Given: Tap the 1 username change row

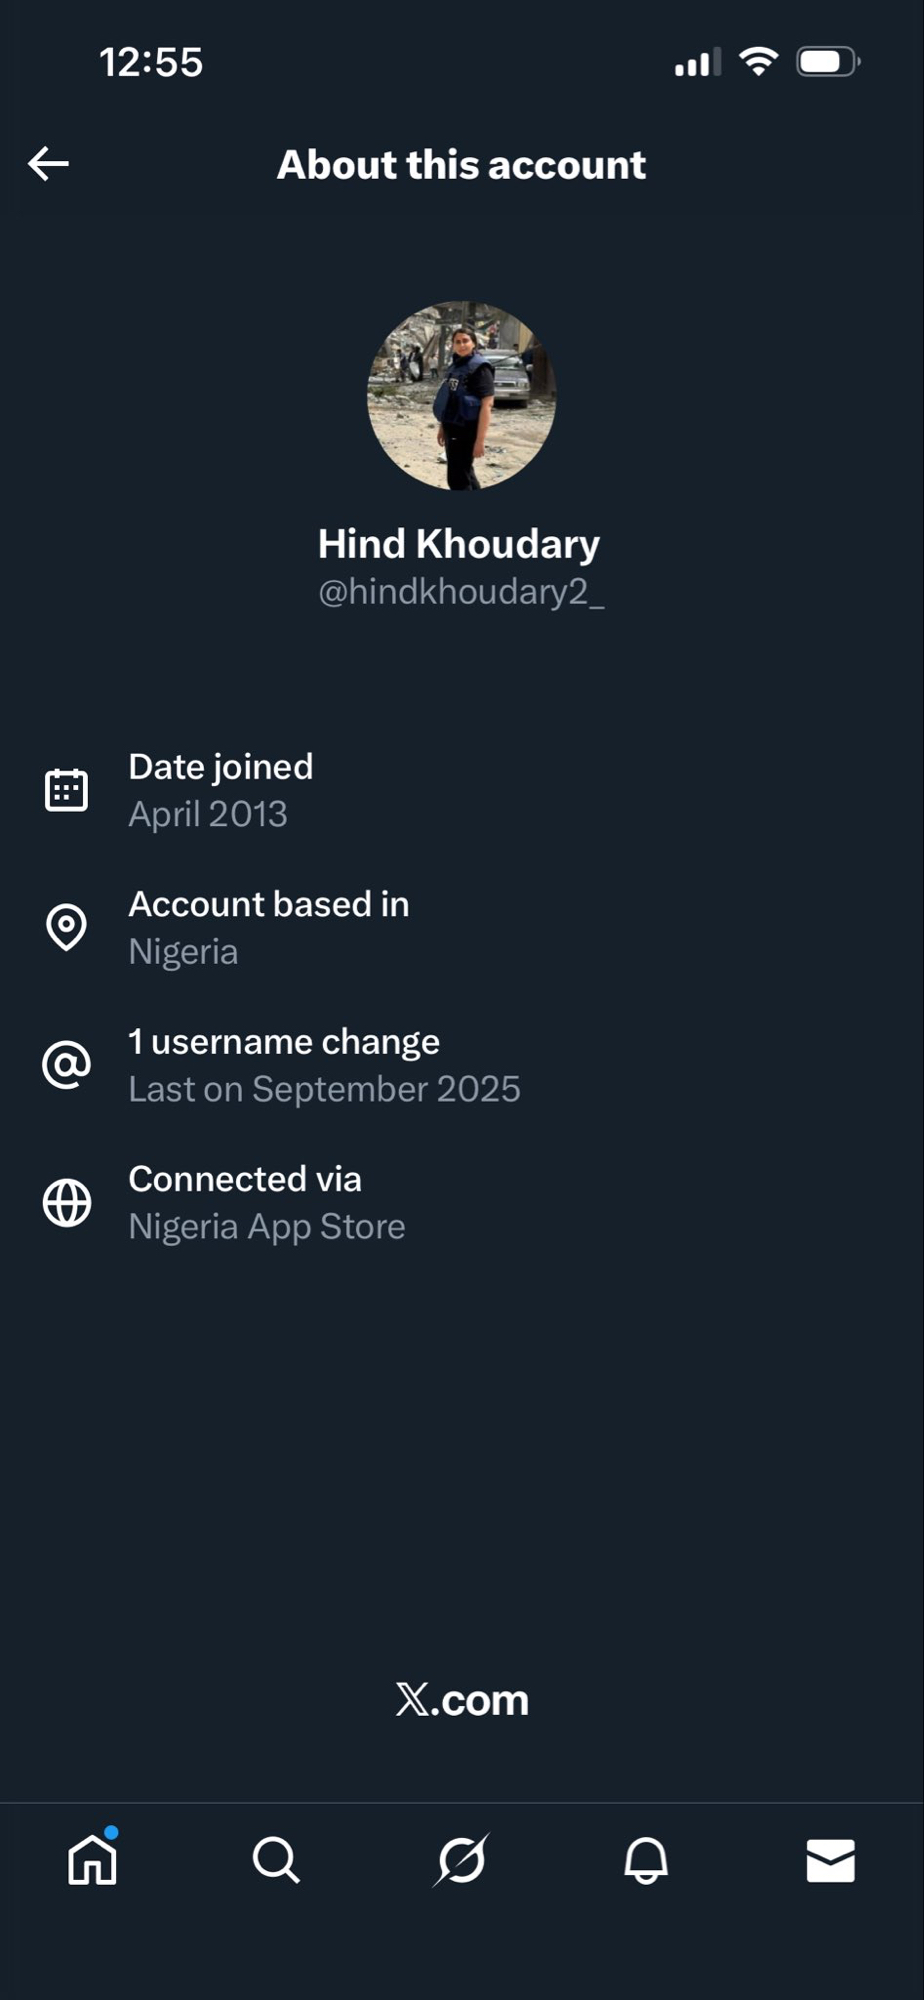Looking at the screenshot, I should click(x=324, y=1065).
